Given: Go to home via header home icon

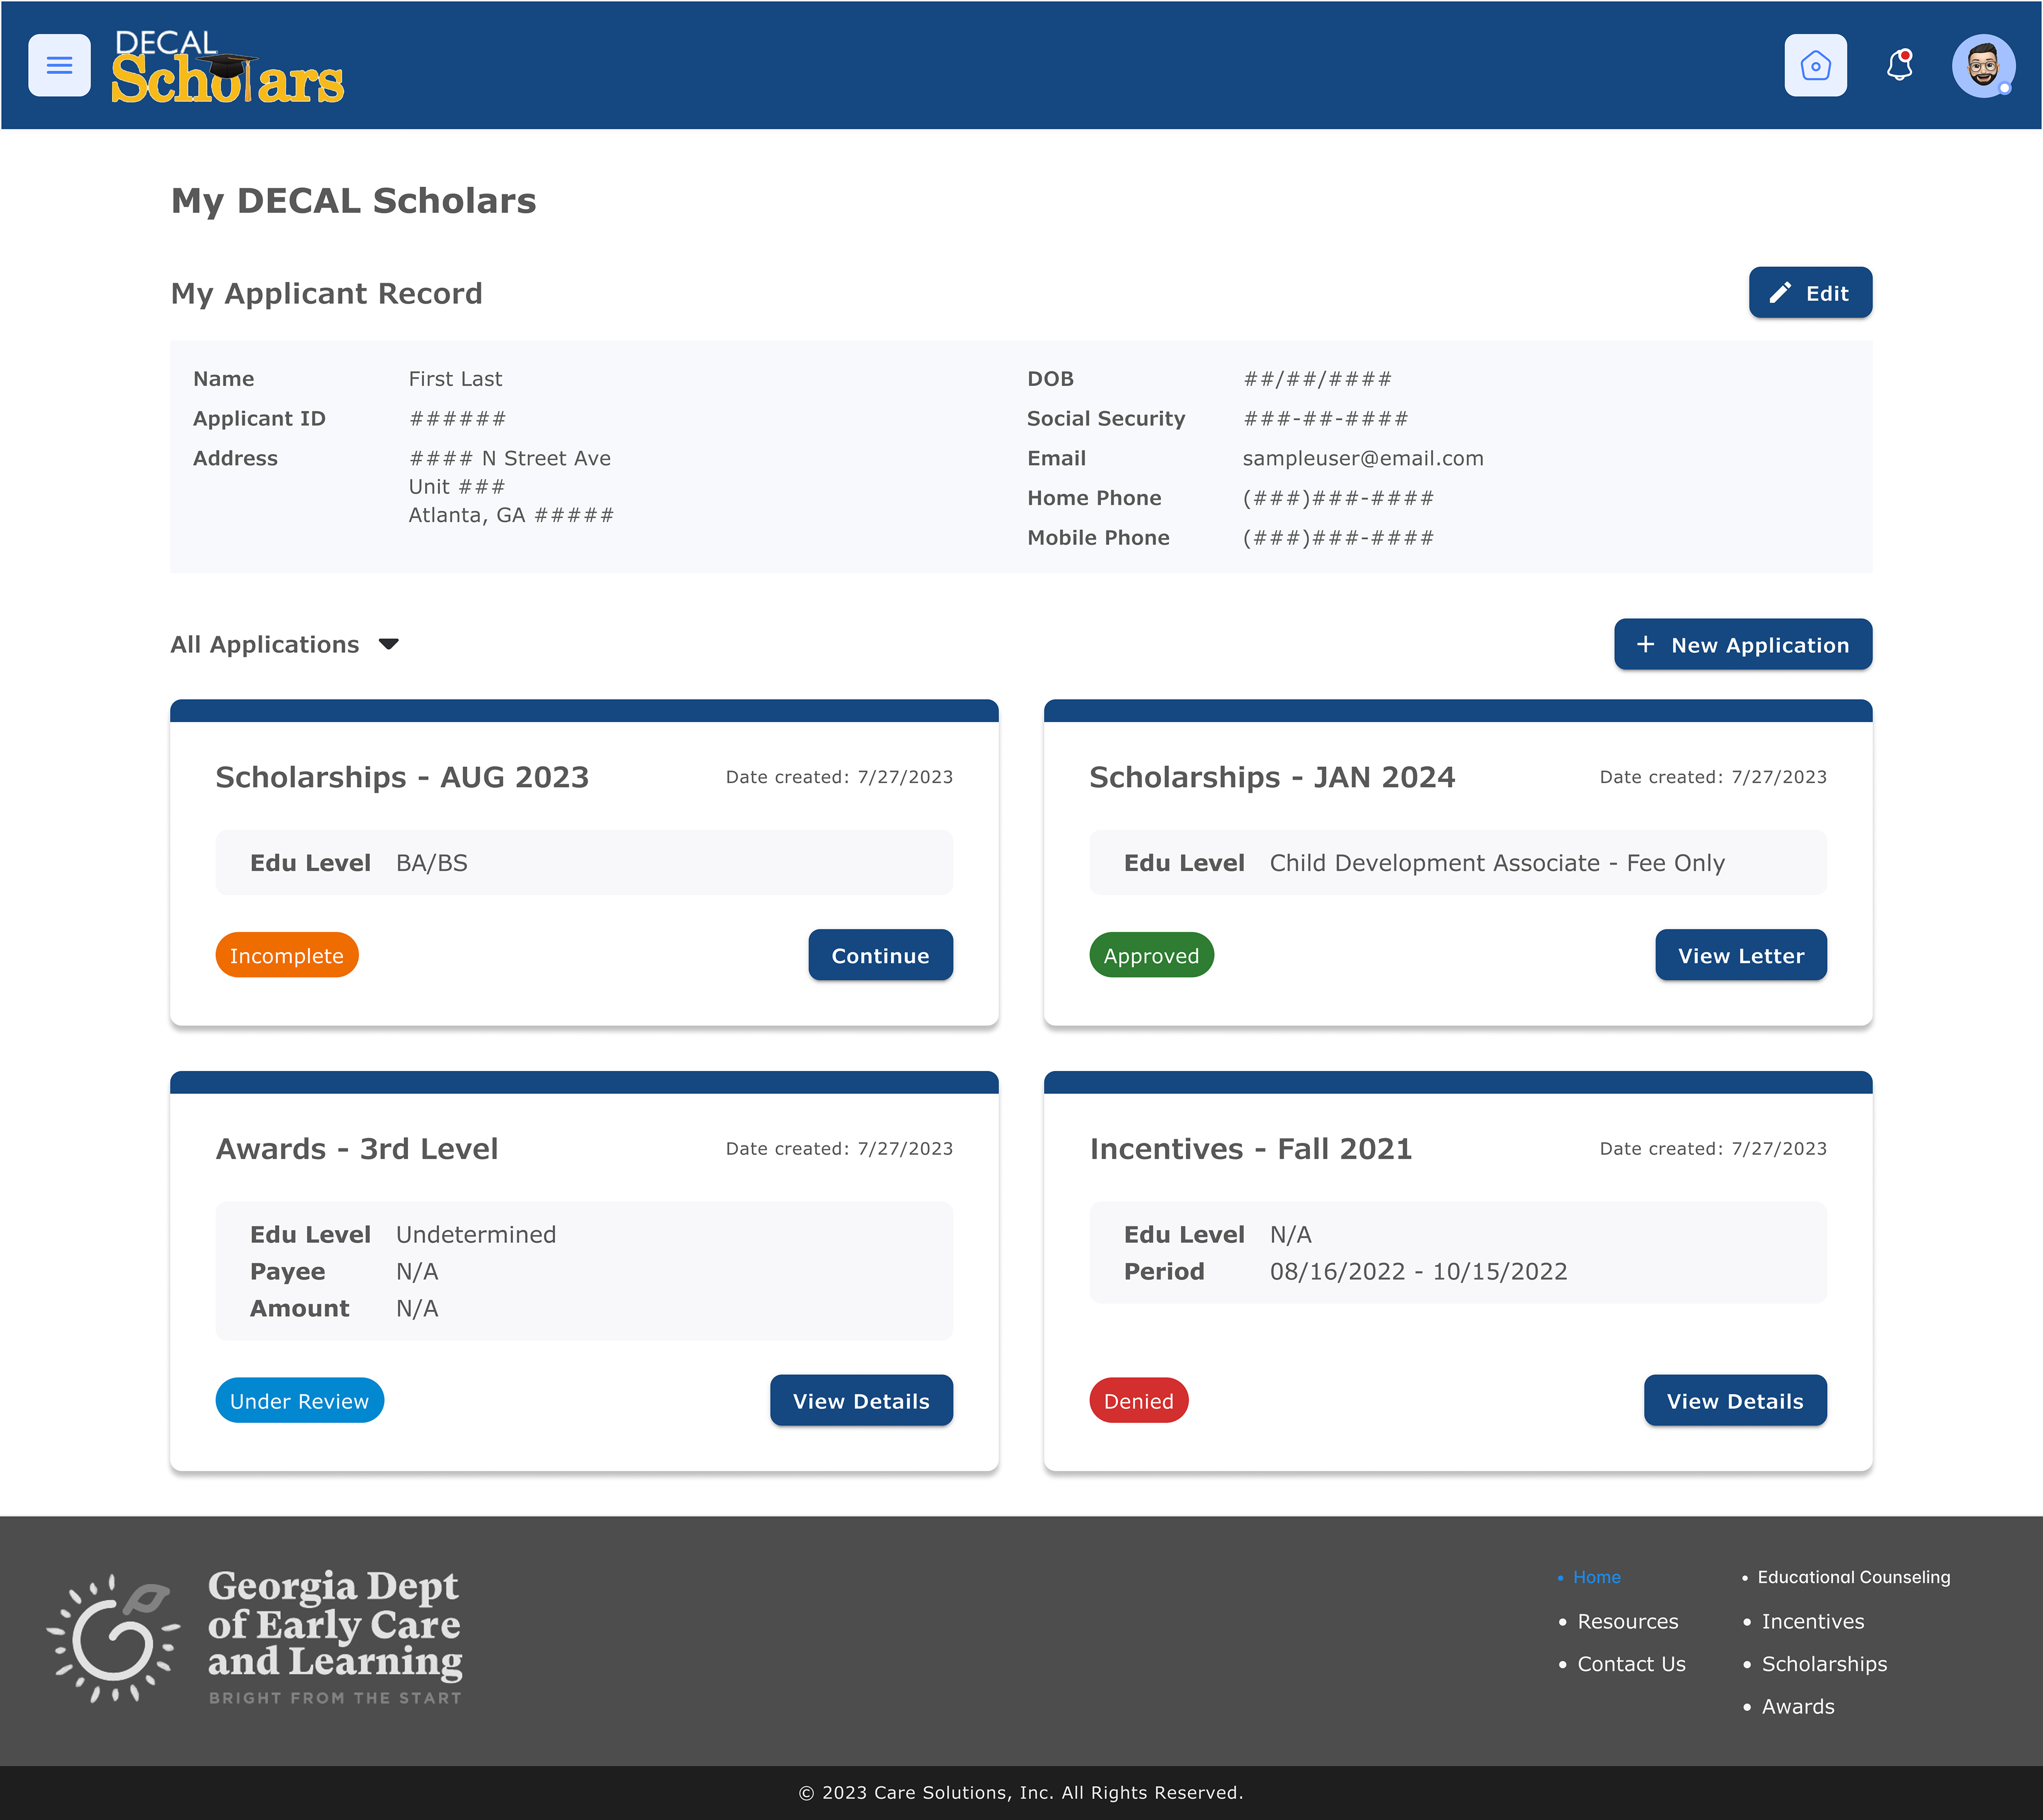Looking at the screenshot, I should (1815, 65).
